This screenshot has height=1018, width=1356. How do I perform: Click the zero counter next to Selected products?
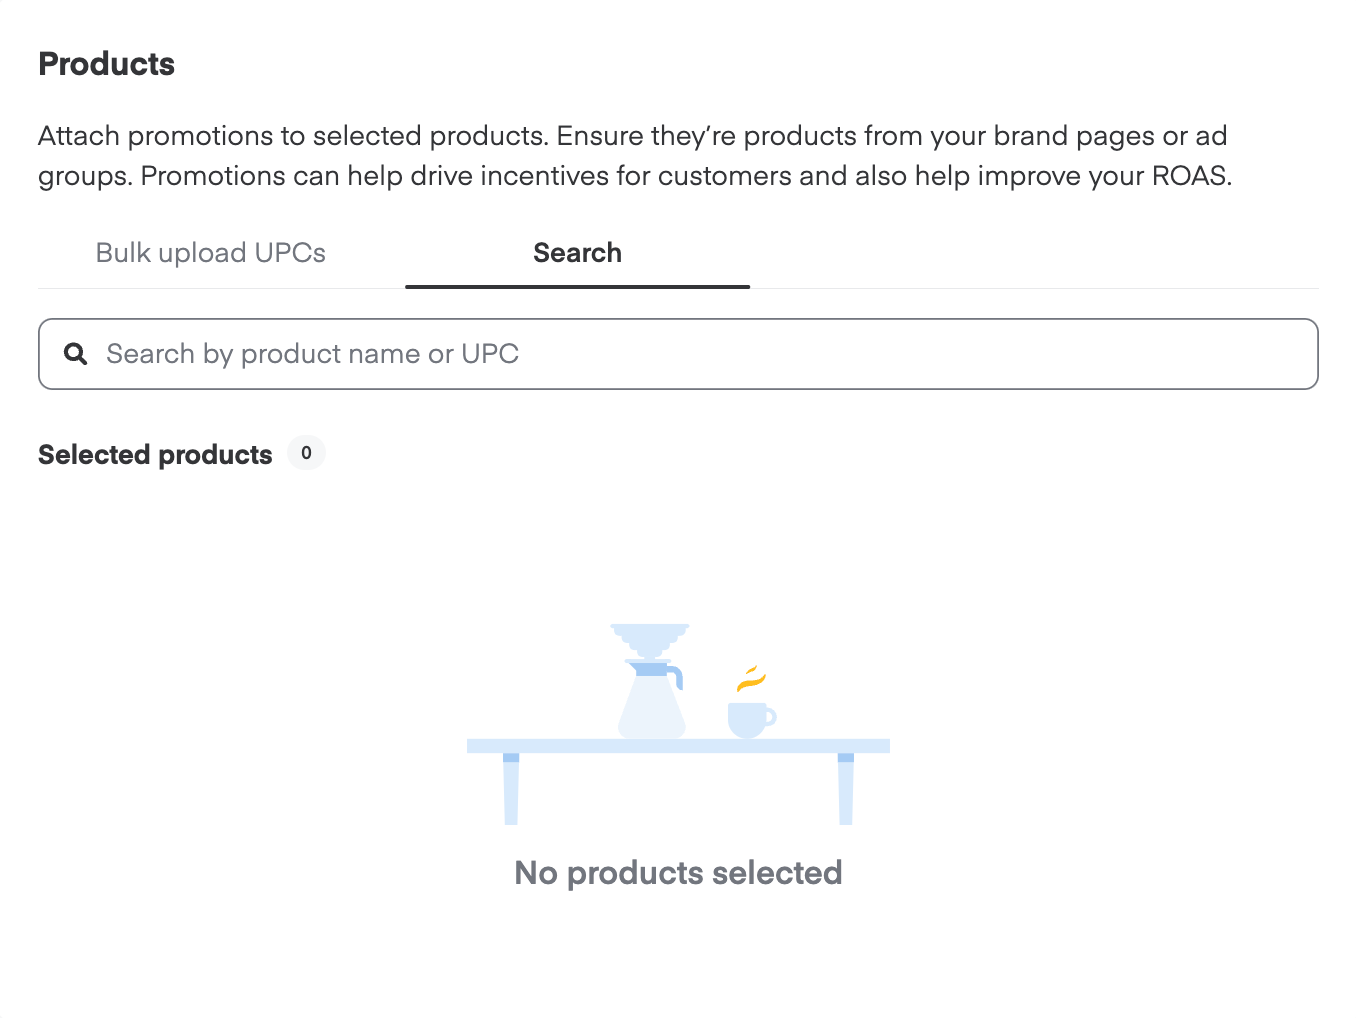click(306, 453)
